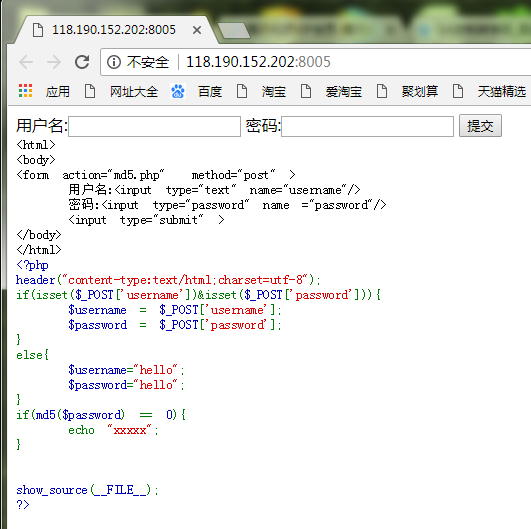This screenshot has height=529, width=531.
Task: Click the 用户名 text field
Action: pyautogui.click(x=154, y=126)
